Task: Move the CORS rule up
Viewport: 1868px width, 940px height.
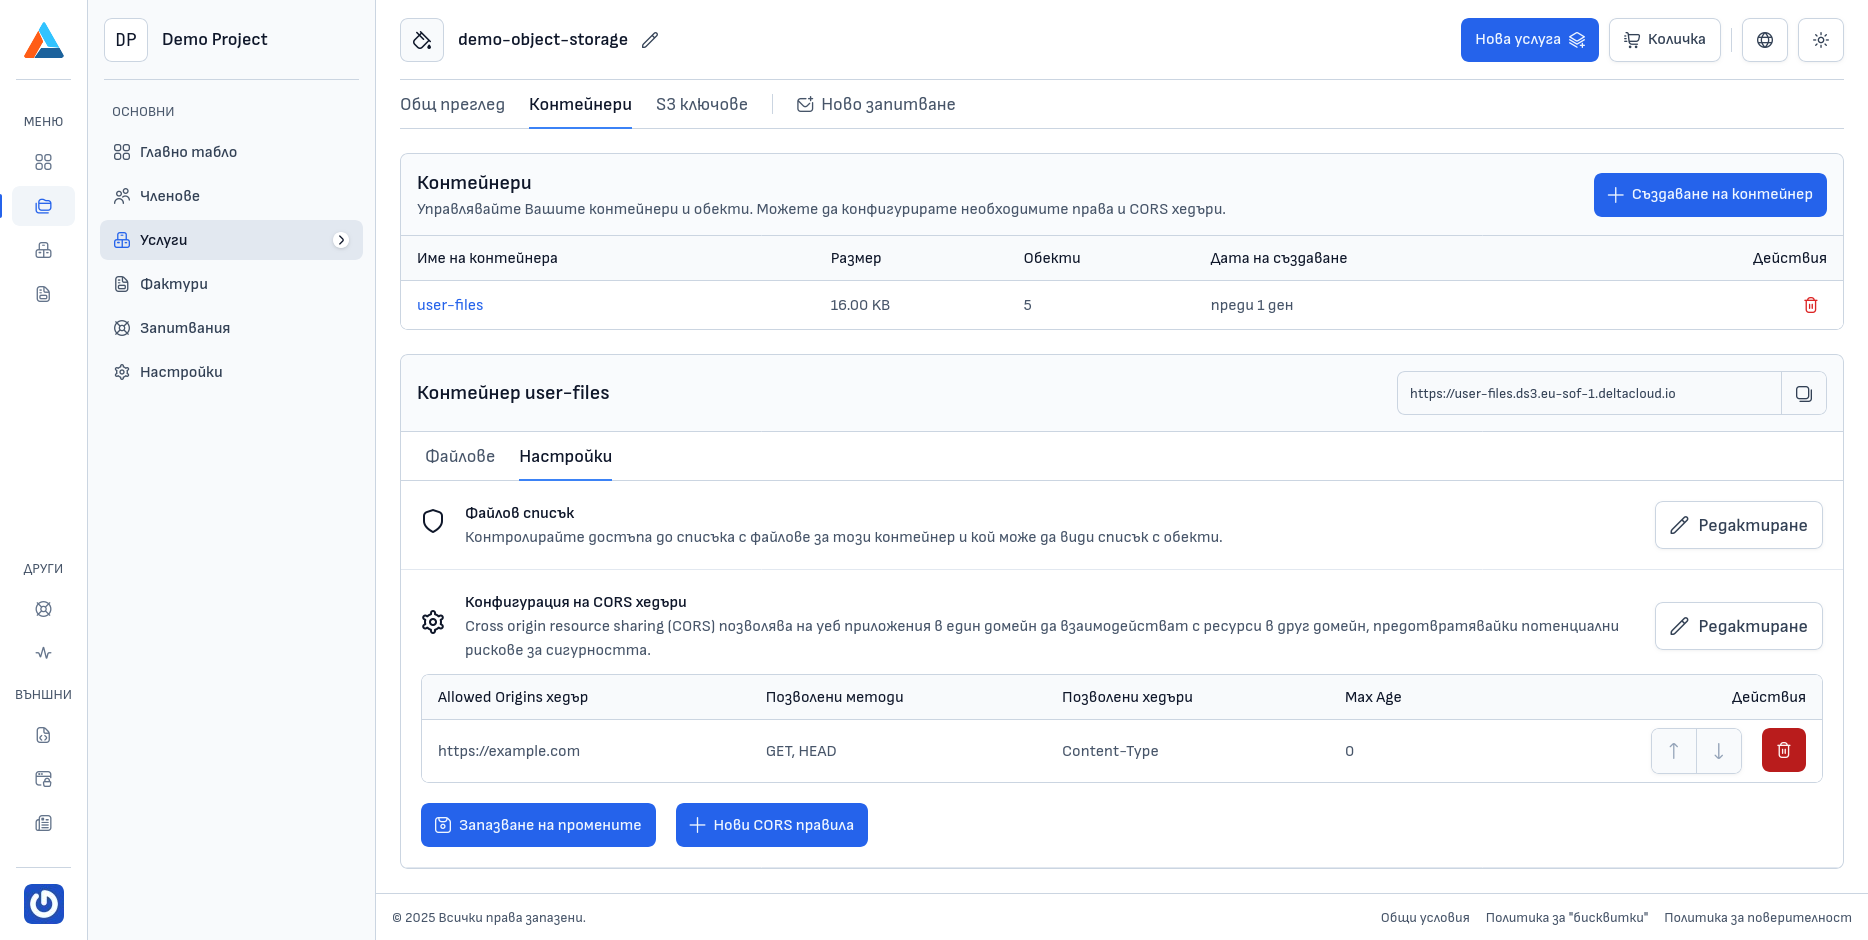Action: point(1673,750)
